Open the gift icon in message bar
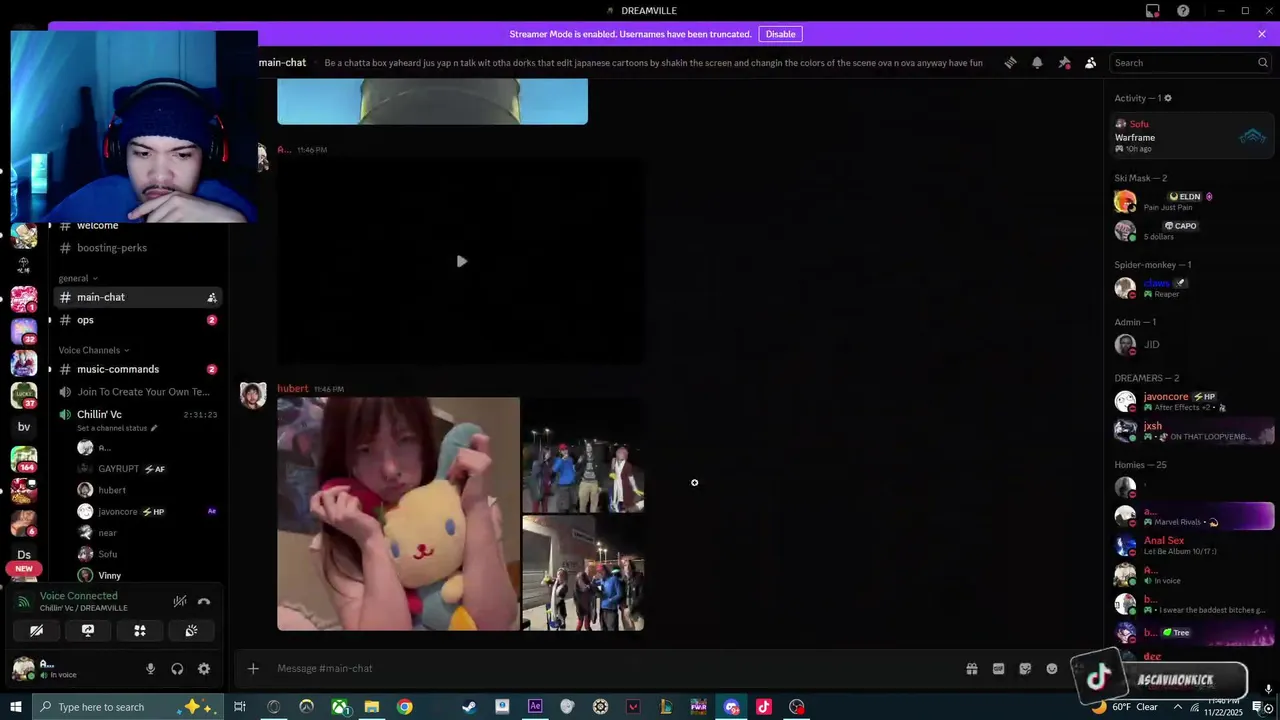Viewport: 1280px width, 720px height. (971, 668)
